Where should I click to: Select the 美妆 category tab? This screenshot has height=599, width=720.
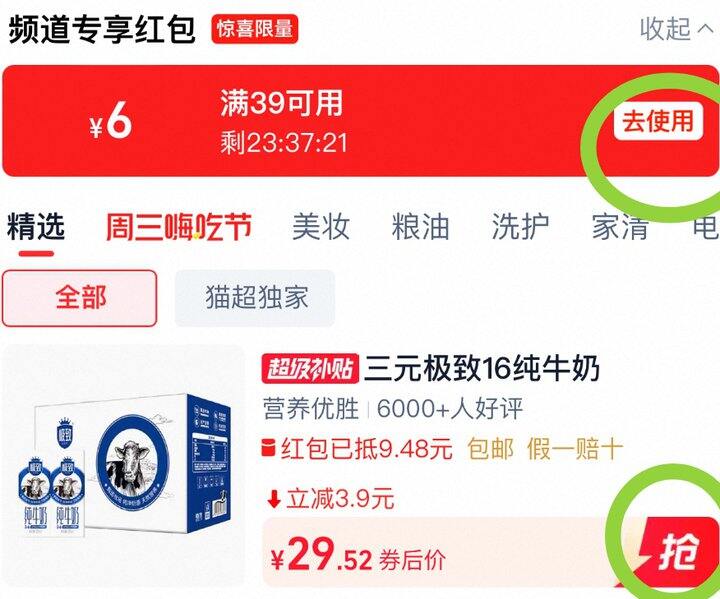click(x=321, y=226)
